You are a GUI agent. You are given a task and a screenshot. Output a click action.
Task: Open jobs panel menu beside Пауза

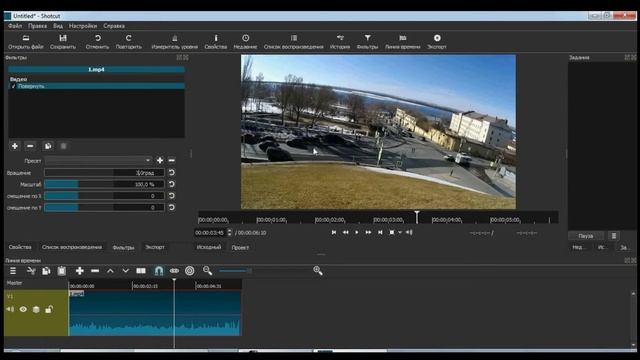click(x=613, y=236)
